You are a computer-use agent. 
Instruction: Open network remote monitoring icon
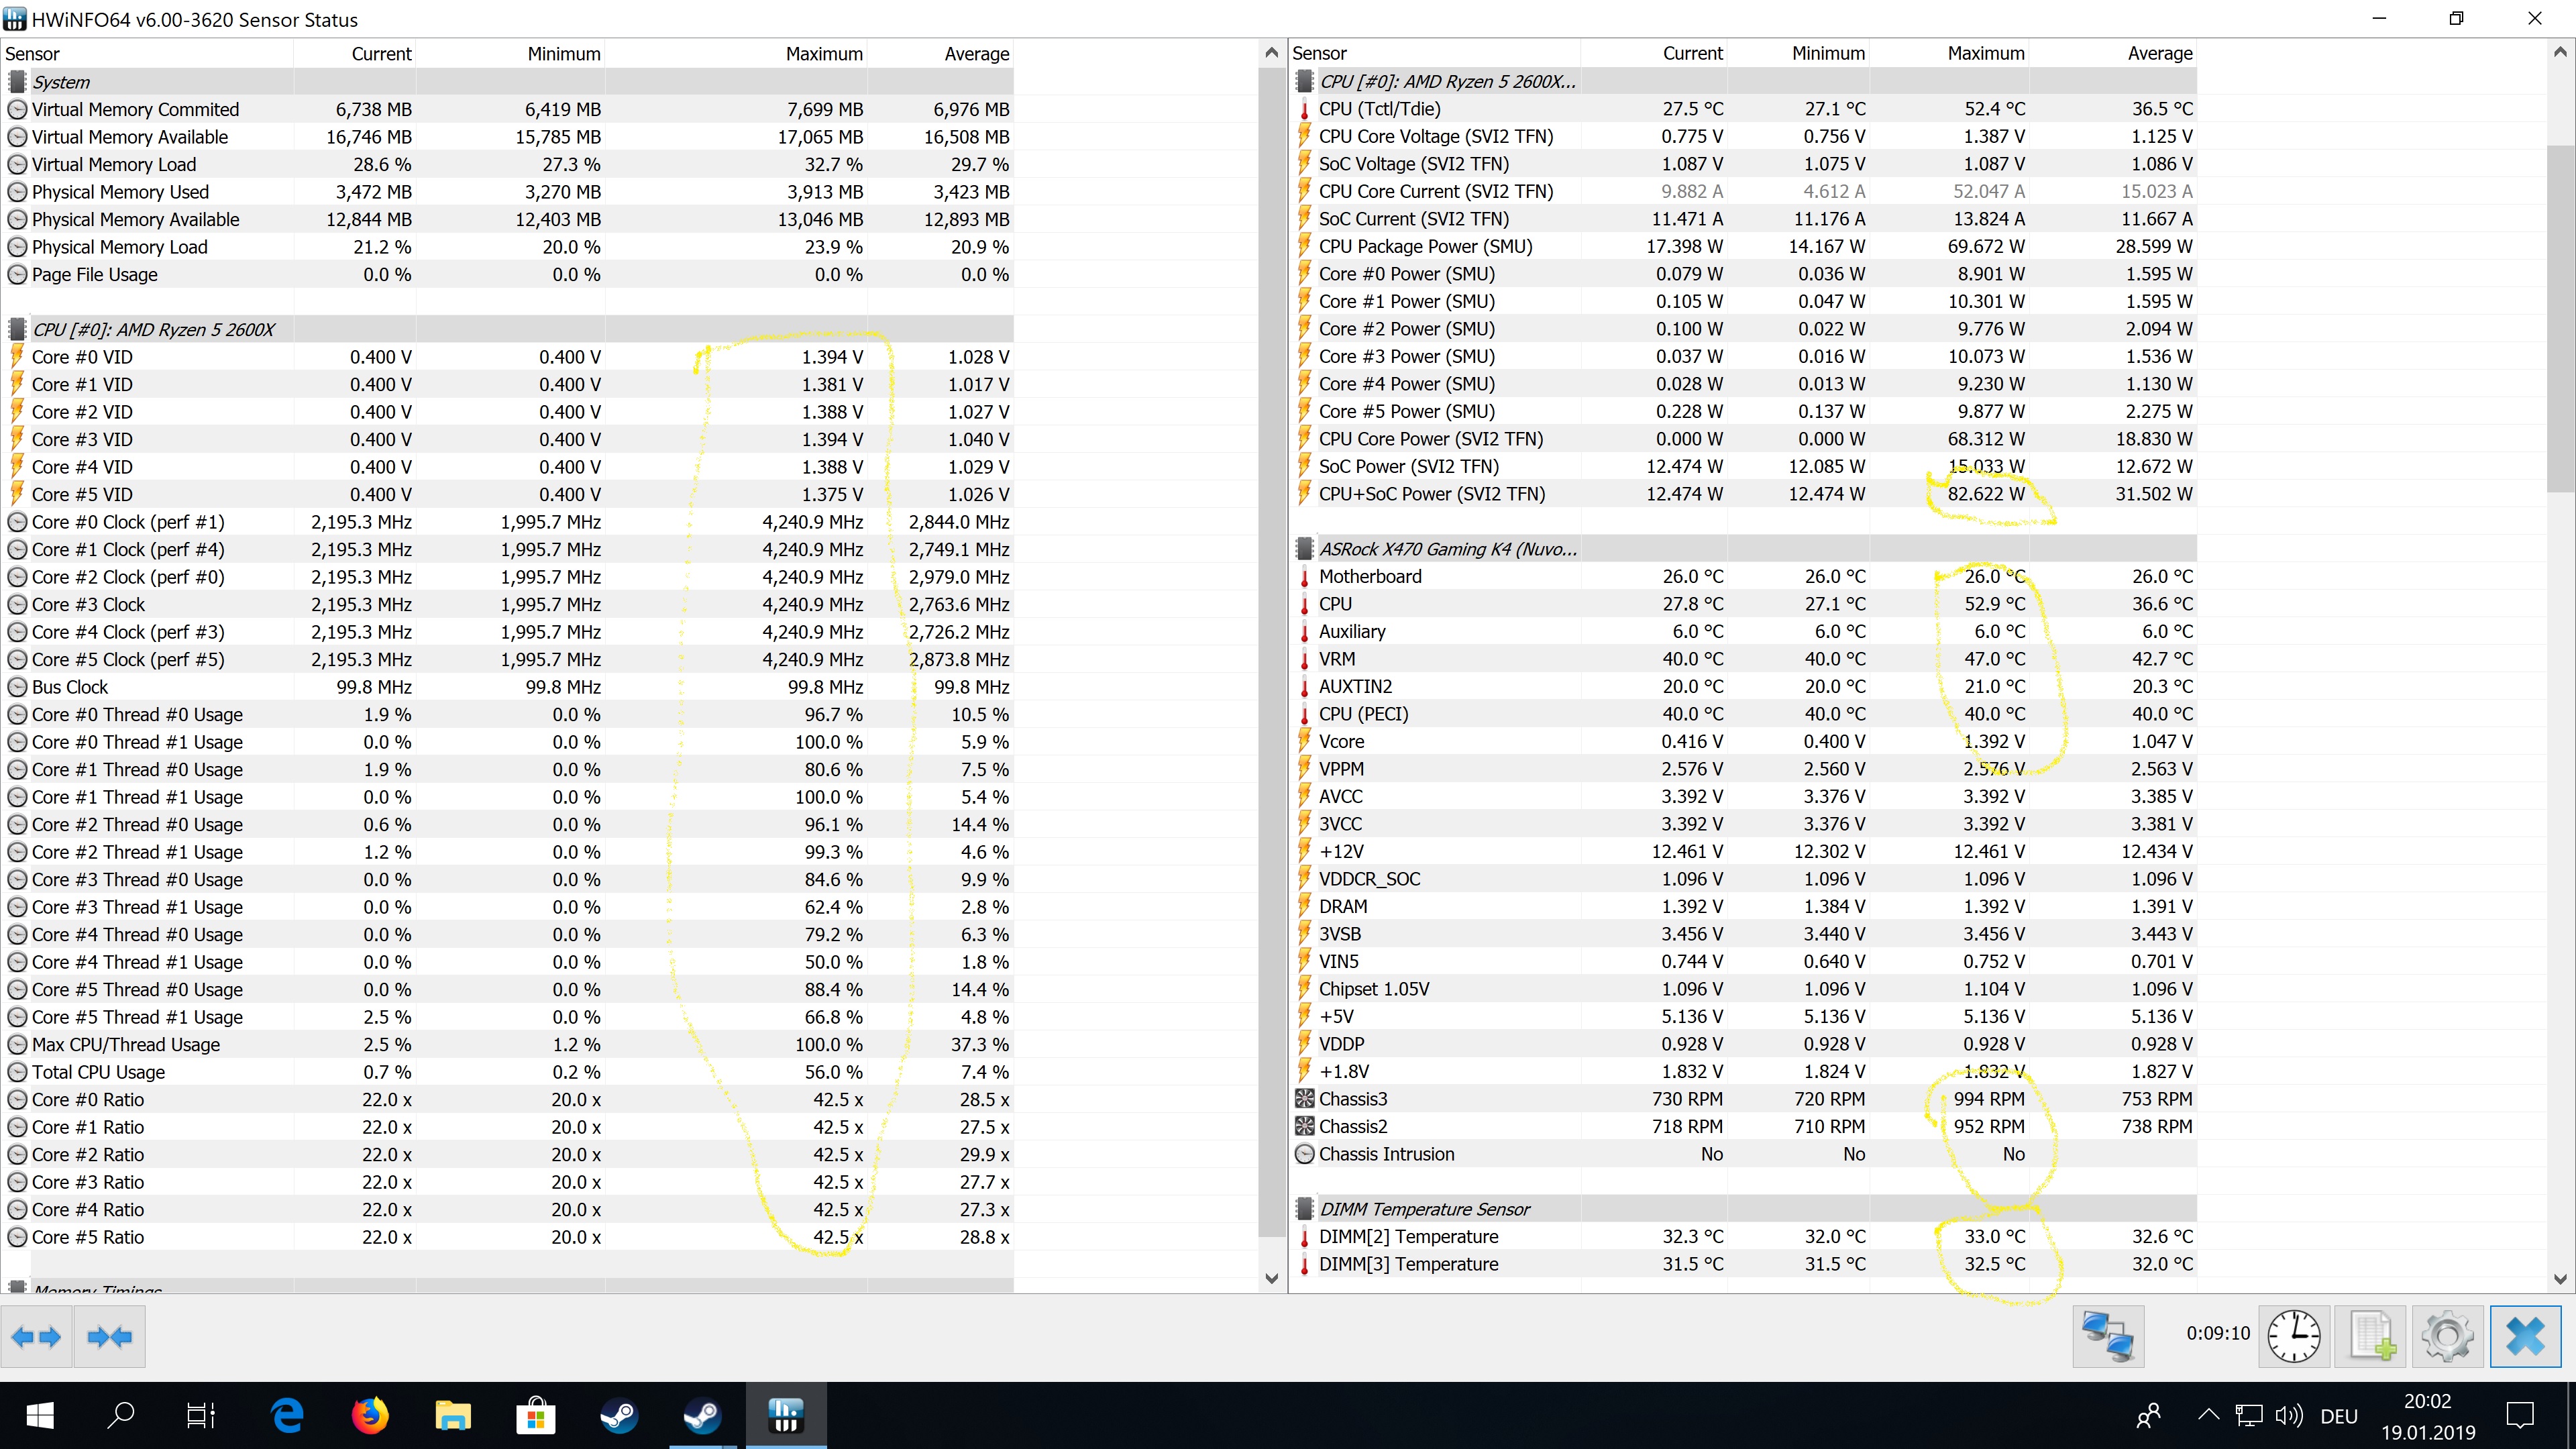[x=2107, y=1336]
